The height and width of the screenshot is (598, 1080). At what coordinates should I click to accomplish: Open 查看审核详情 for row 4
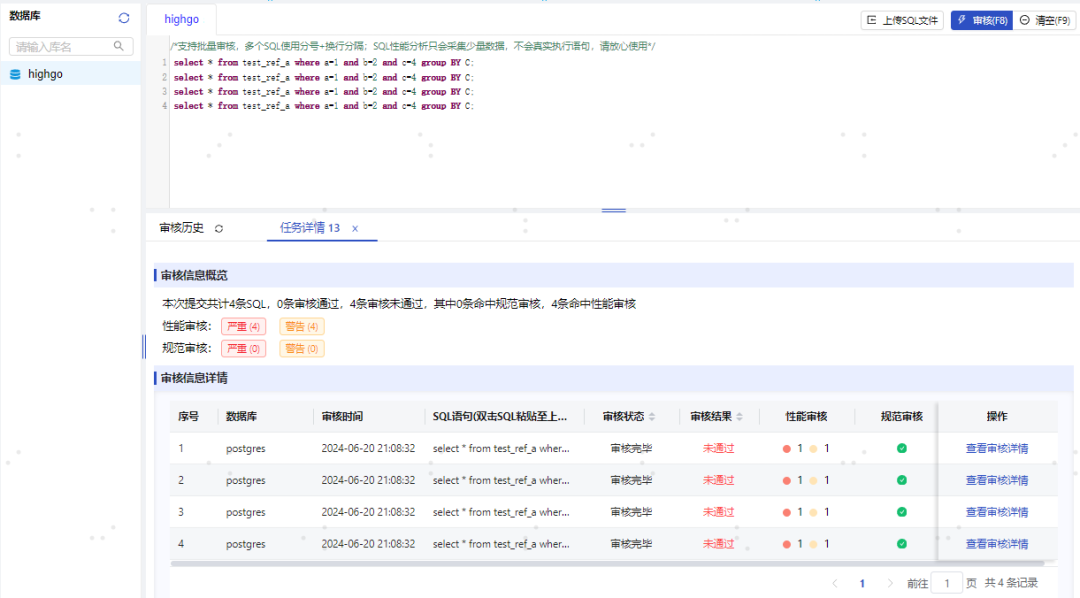click(x=997, y=544)
